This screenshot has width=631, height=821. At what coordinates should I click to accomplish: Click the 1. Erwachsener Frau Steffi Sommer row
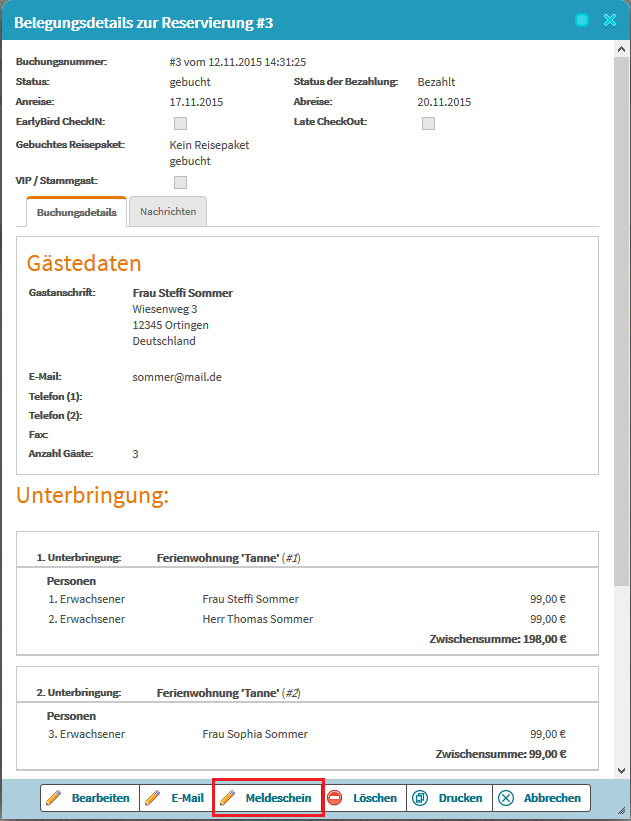tap(307, 599)
